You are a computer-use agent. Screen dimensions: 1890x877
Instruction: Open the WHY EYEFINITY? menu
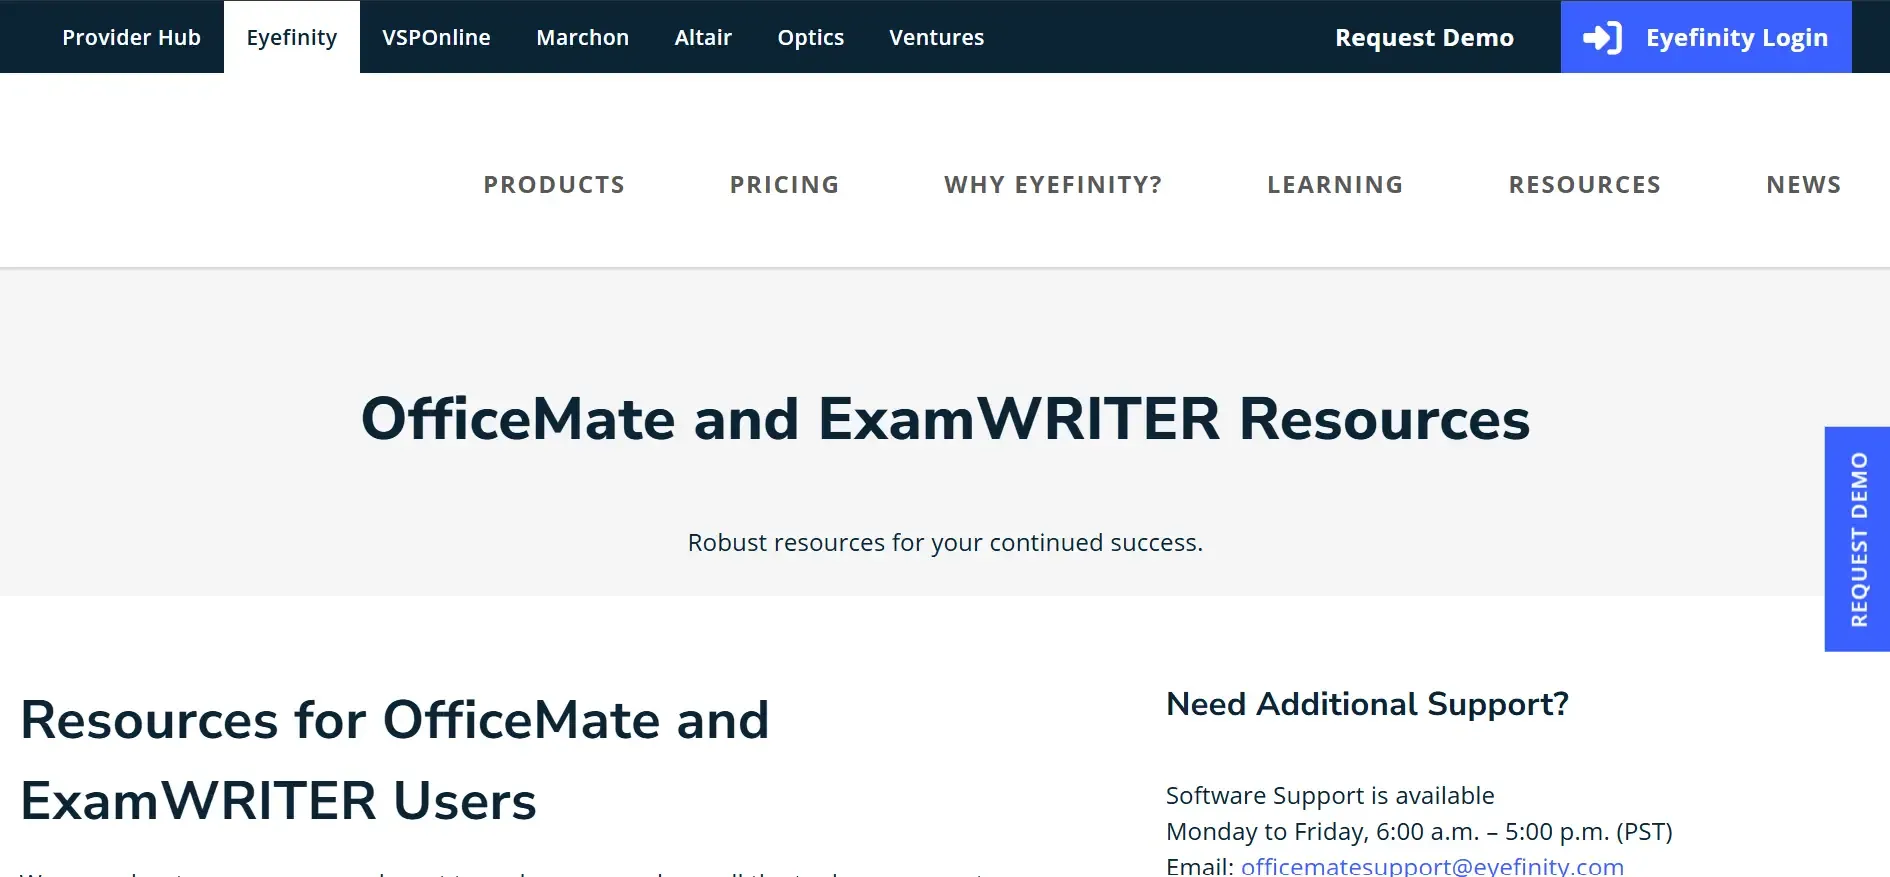point(1053,185)
